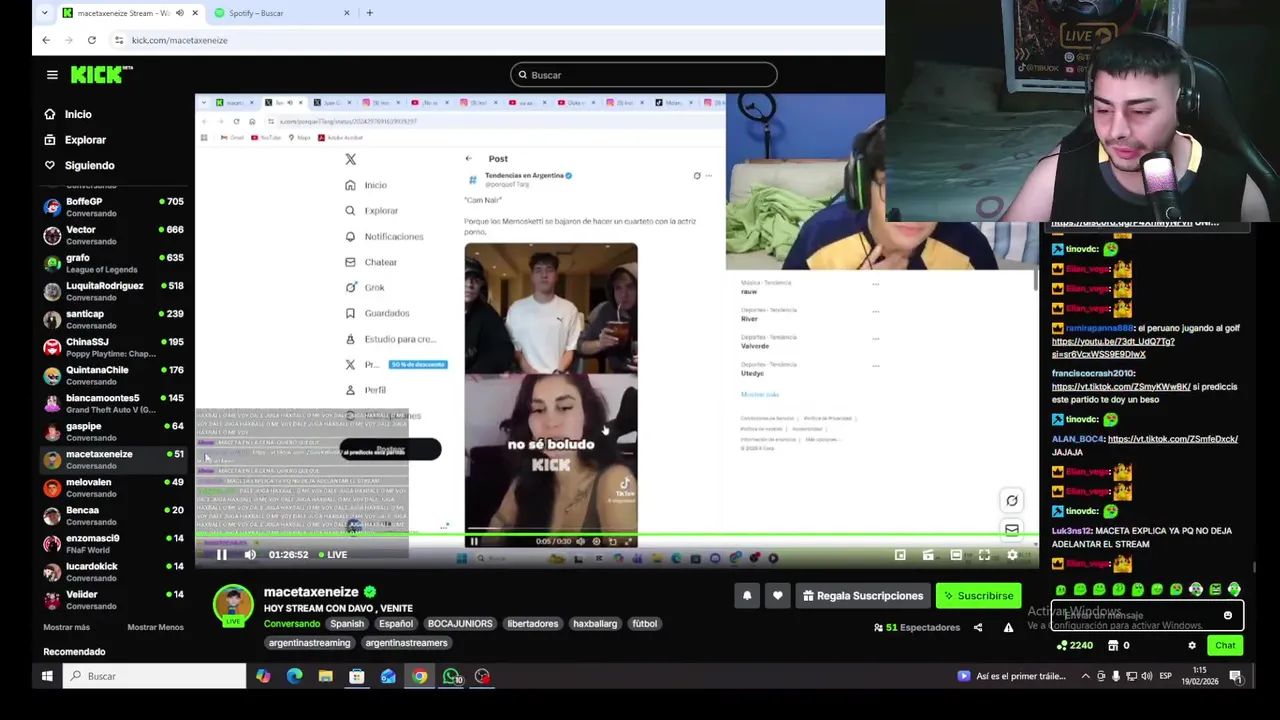Open File Explorer from the taskbar
Image resolution: width=1280 pixels, height=720 pixels.
point(325,677)
